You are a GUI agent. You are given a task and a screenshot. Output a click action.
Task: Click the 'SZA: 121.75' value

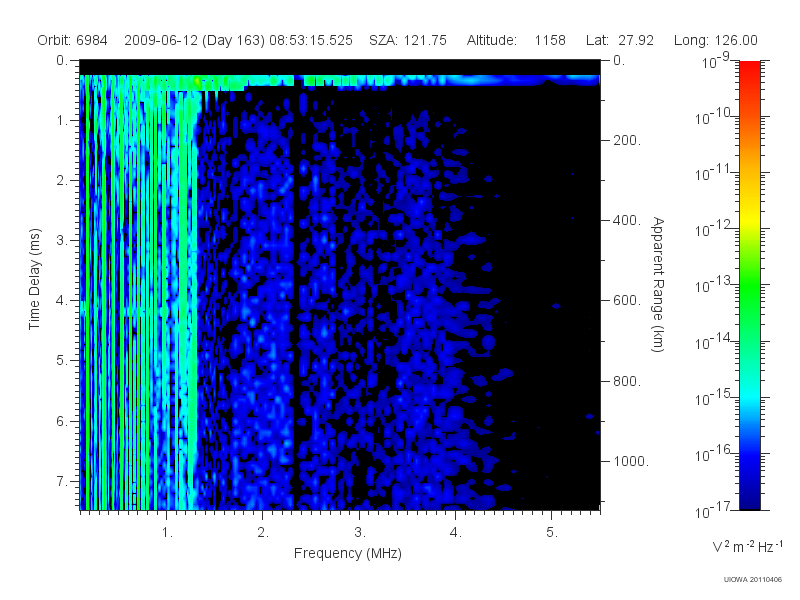coord(408,40)
